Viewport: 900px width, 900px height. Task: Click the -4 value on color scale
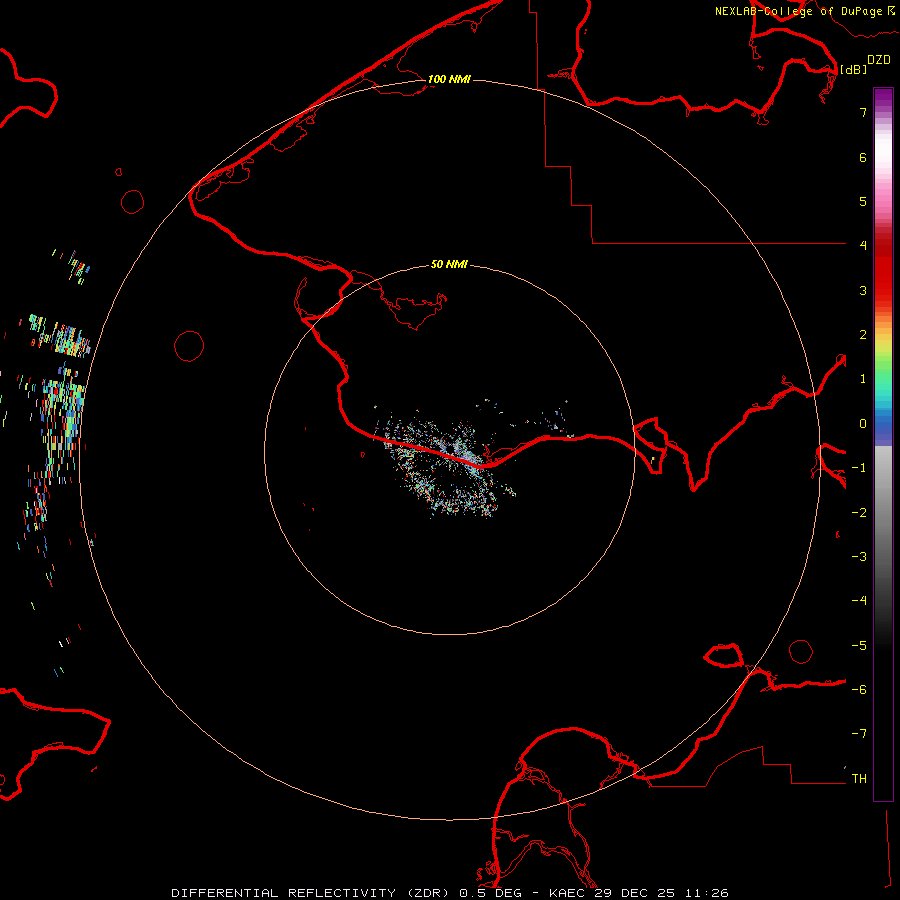click(859, 601)
